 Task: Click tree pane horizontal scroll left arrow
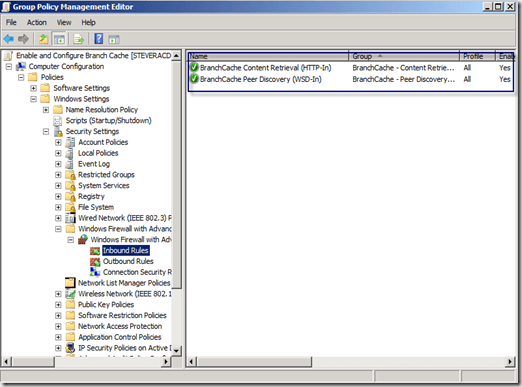click(x=7, y=361)
